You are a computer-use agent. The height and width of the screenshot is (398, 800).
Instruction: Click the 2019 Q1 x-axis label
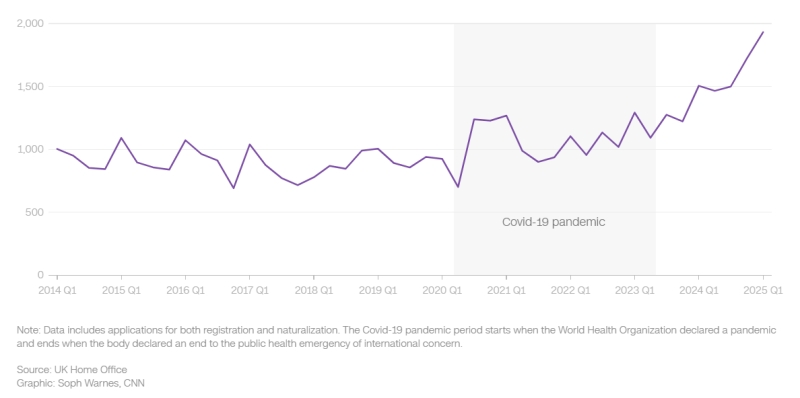click(378, 290)
